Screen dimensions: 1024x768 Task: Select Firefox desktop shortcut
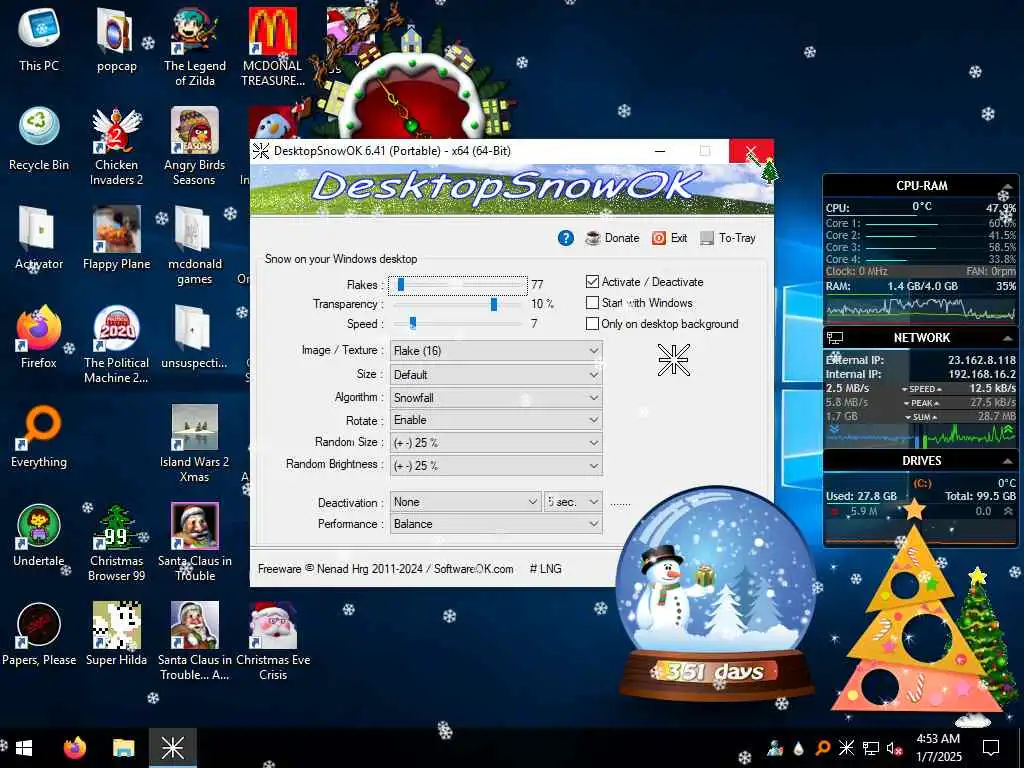(39, 338)
